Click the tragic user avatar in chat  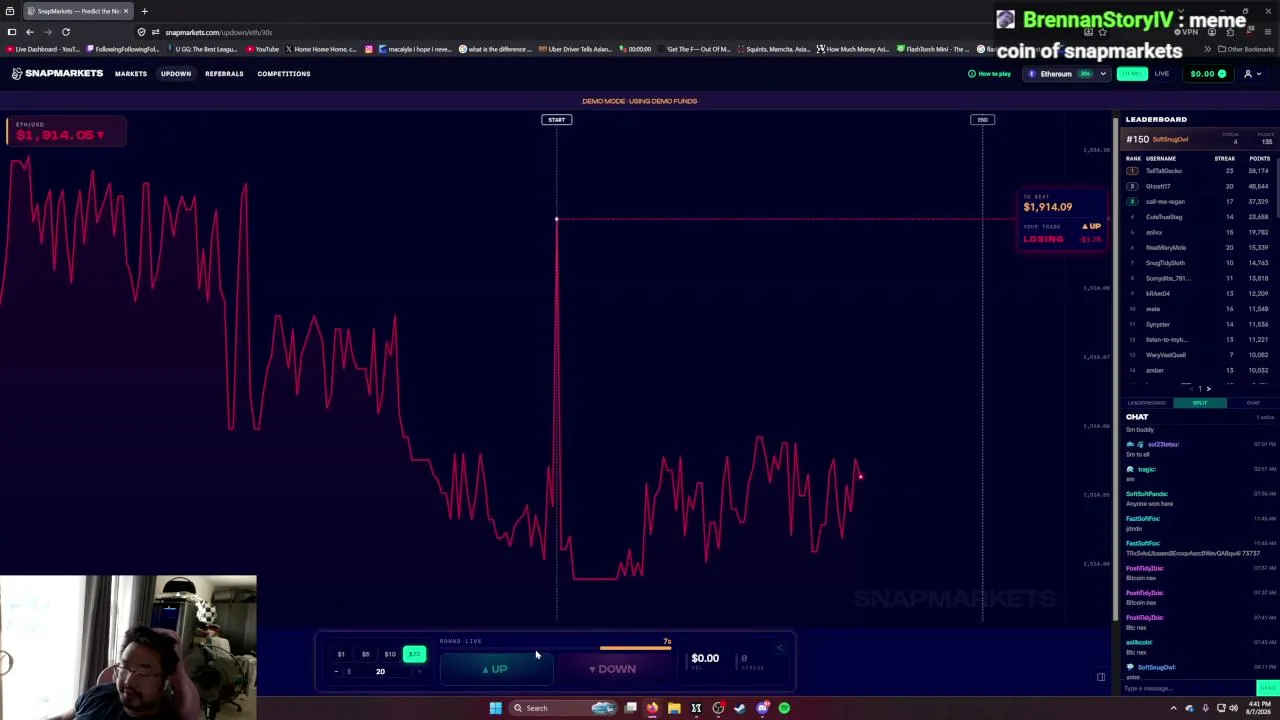coord(1130,469)
